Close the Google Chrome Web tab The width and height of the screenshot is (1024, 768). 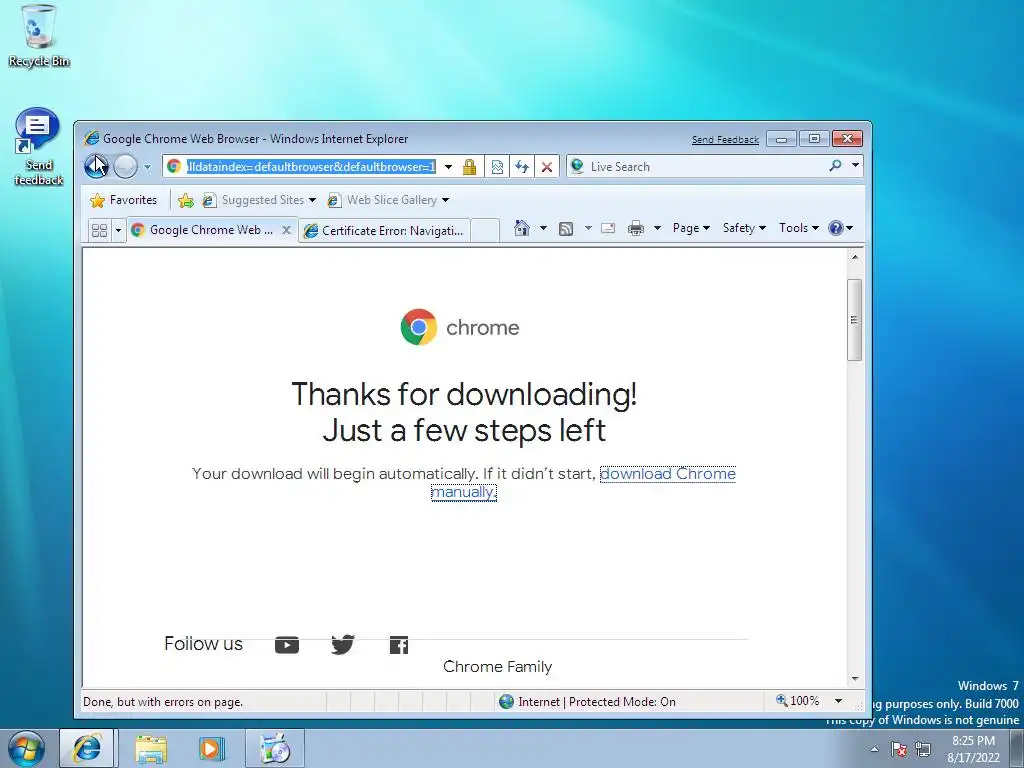[286, 230]
